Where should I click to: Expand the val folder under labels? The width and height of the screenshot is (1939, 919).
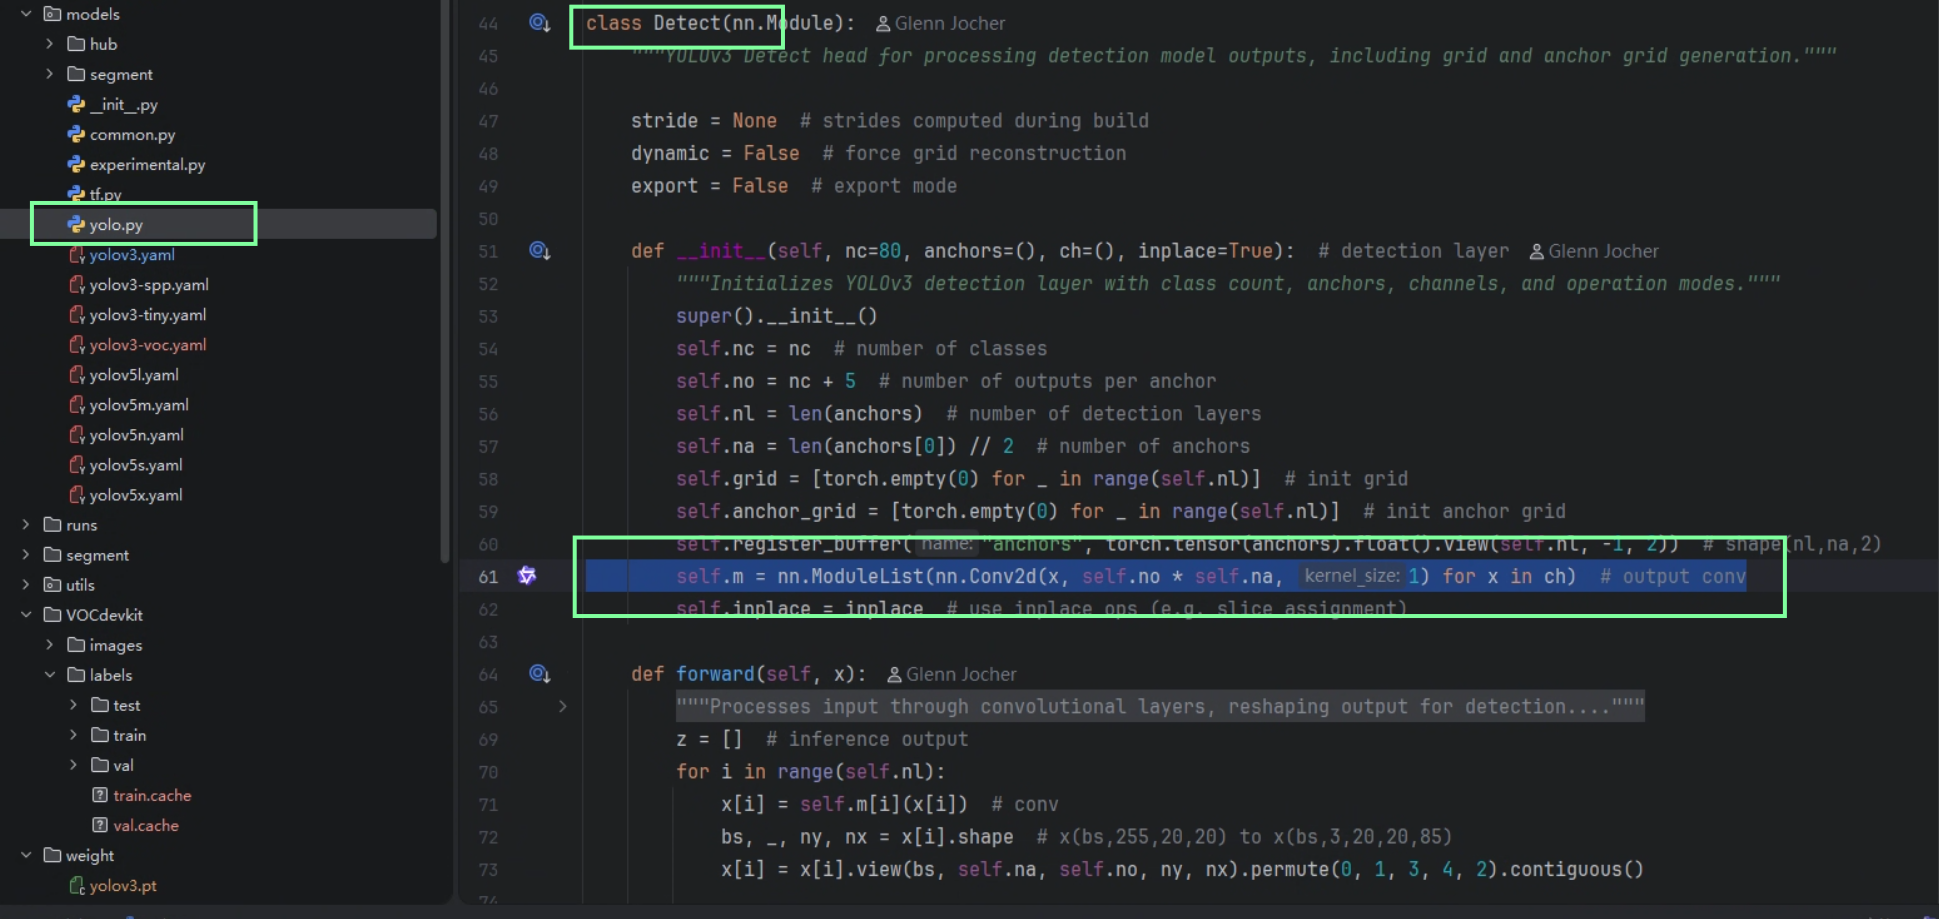click(x=73, y=765)
